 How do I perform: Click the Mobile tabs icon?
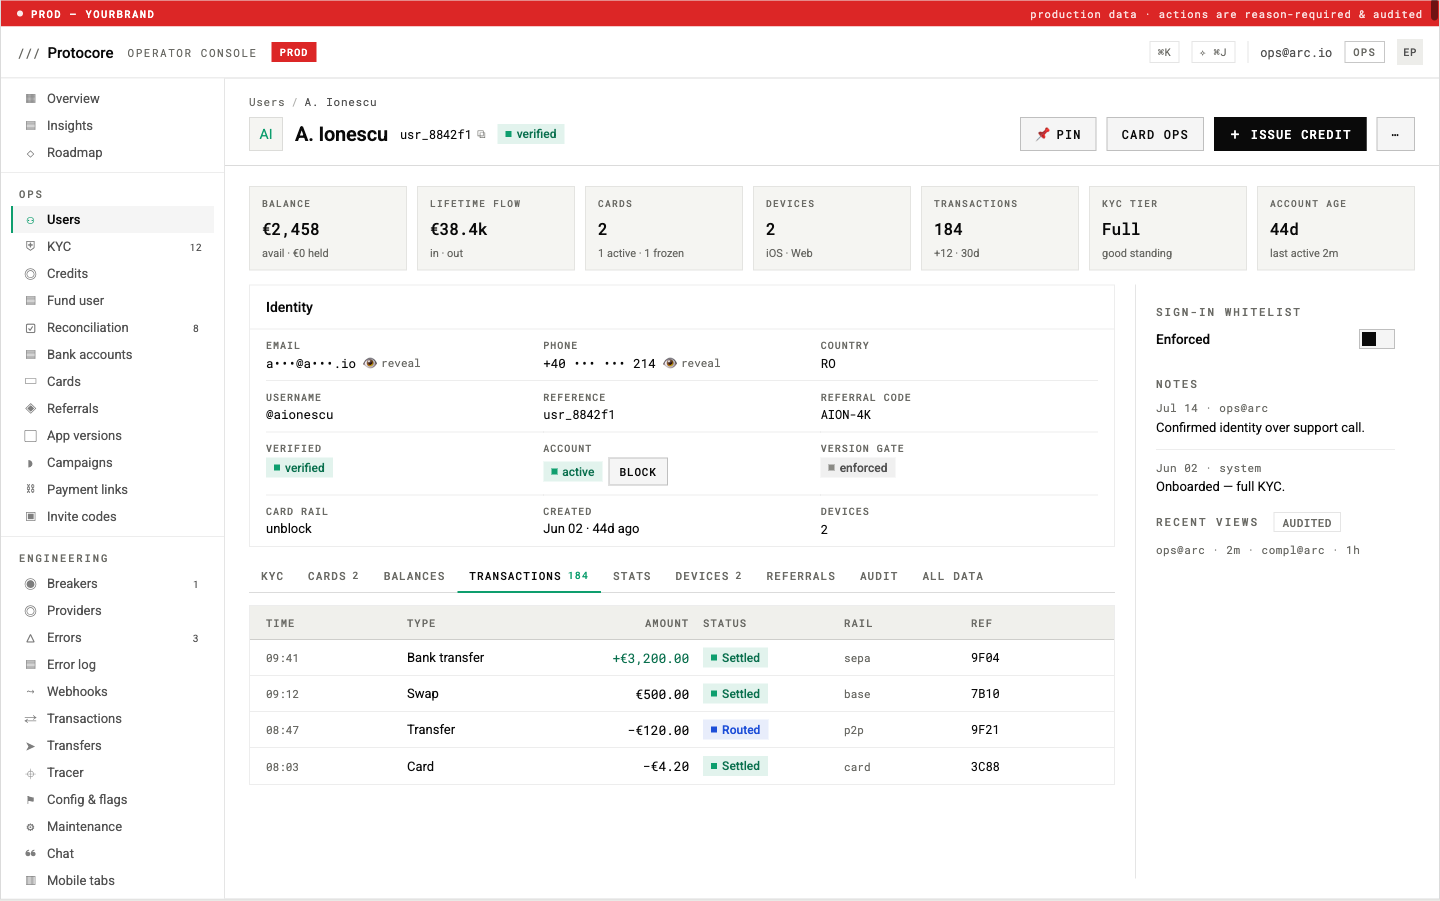(30, 881)
